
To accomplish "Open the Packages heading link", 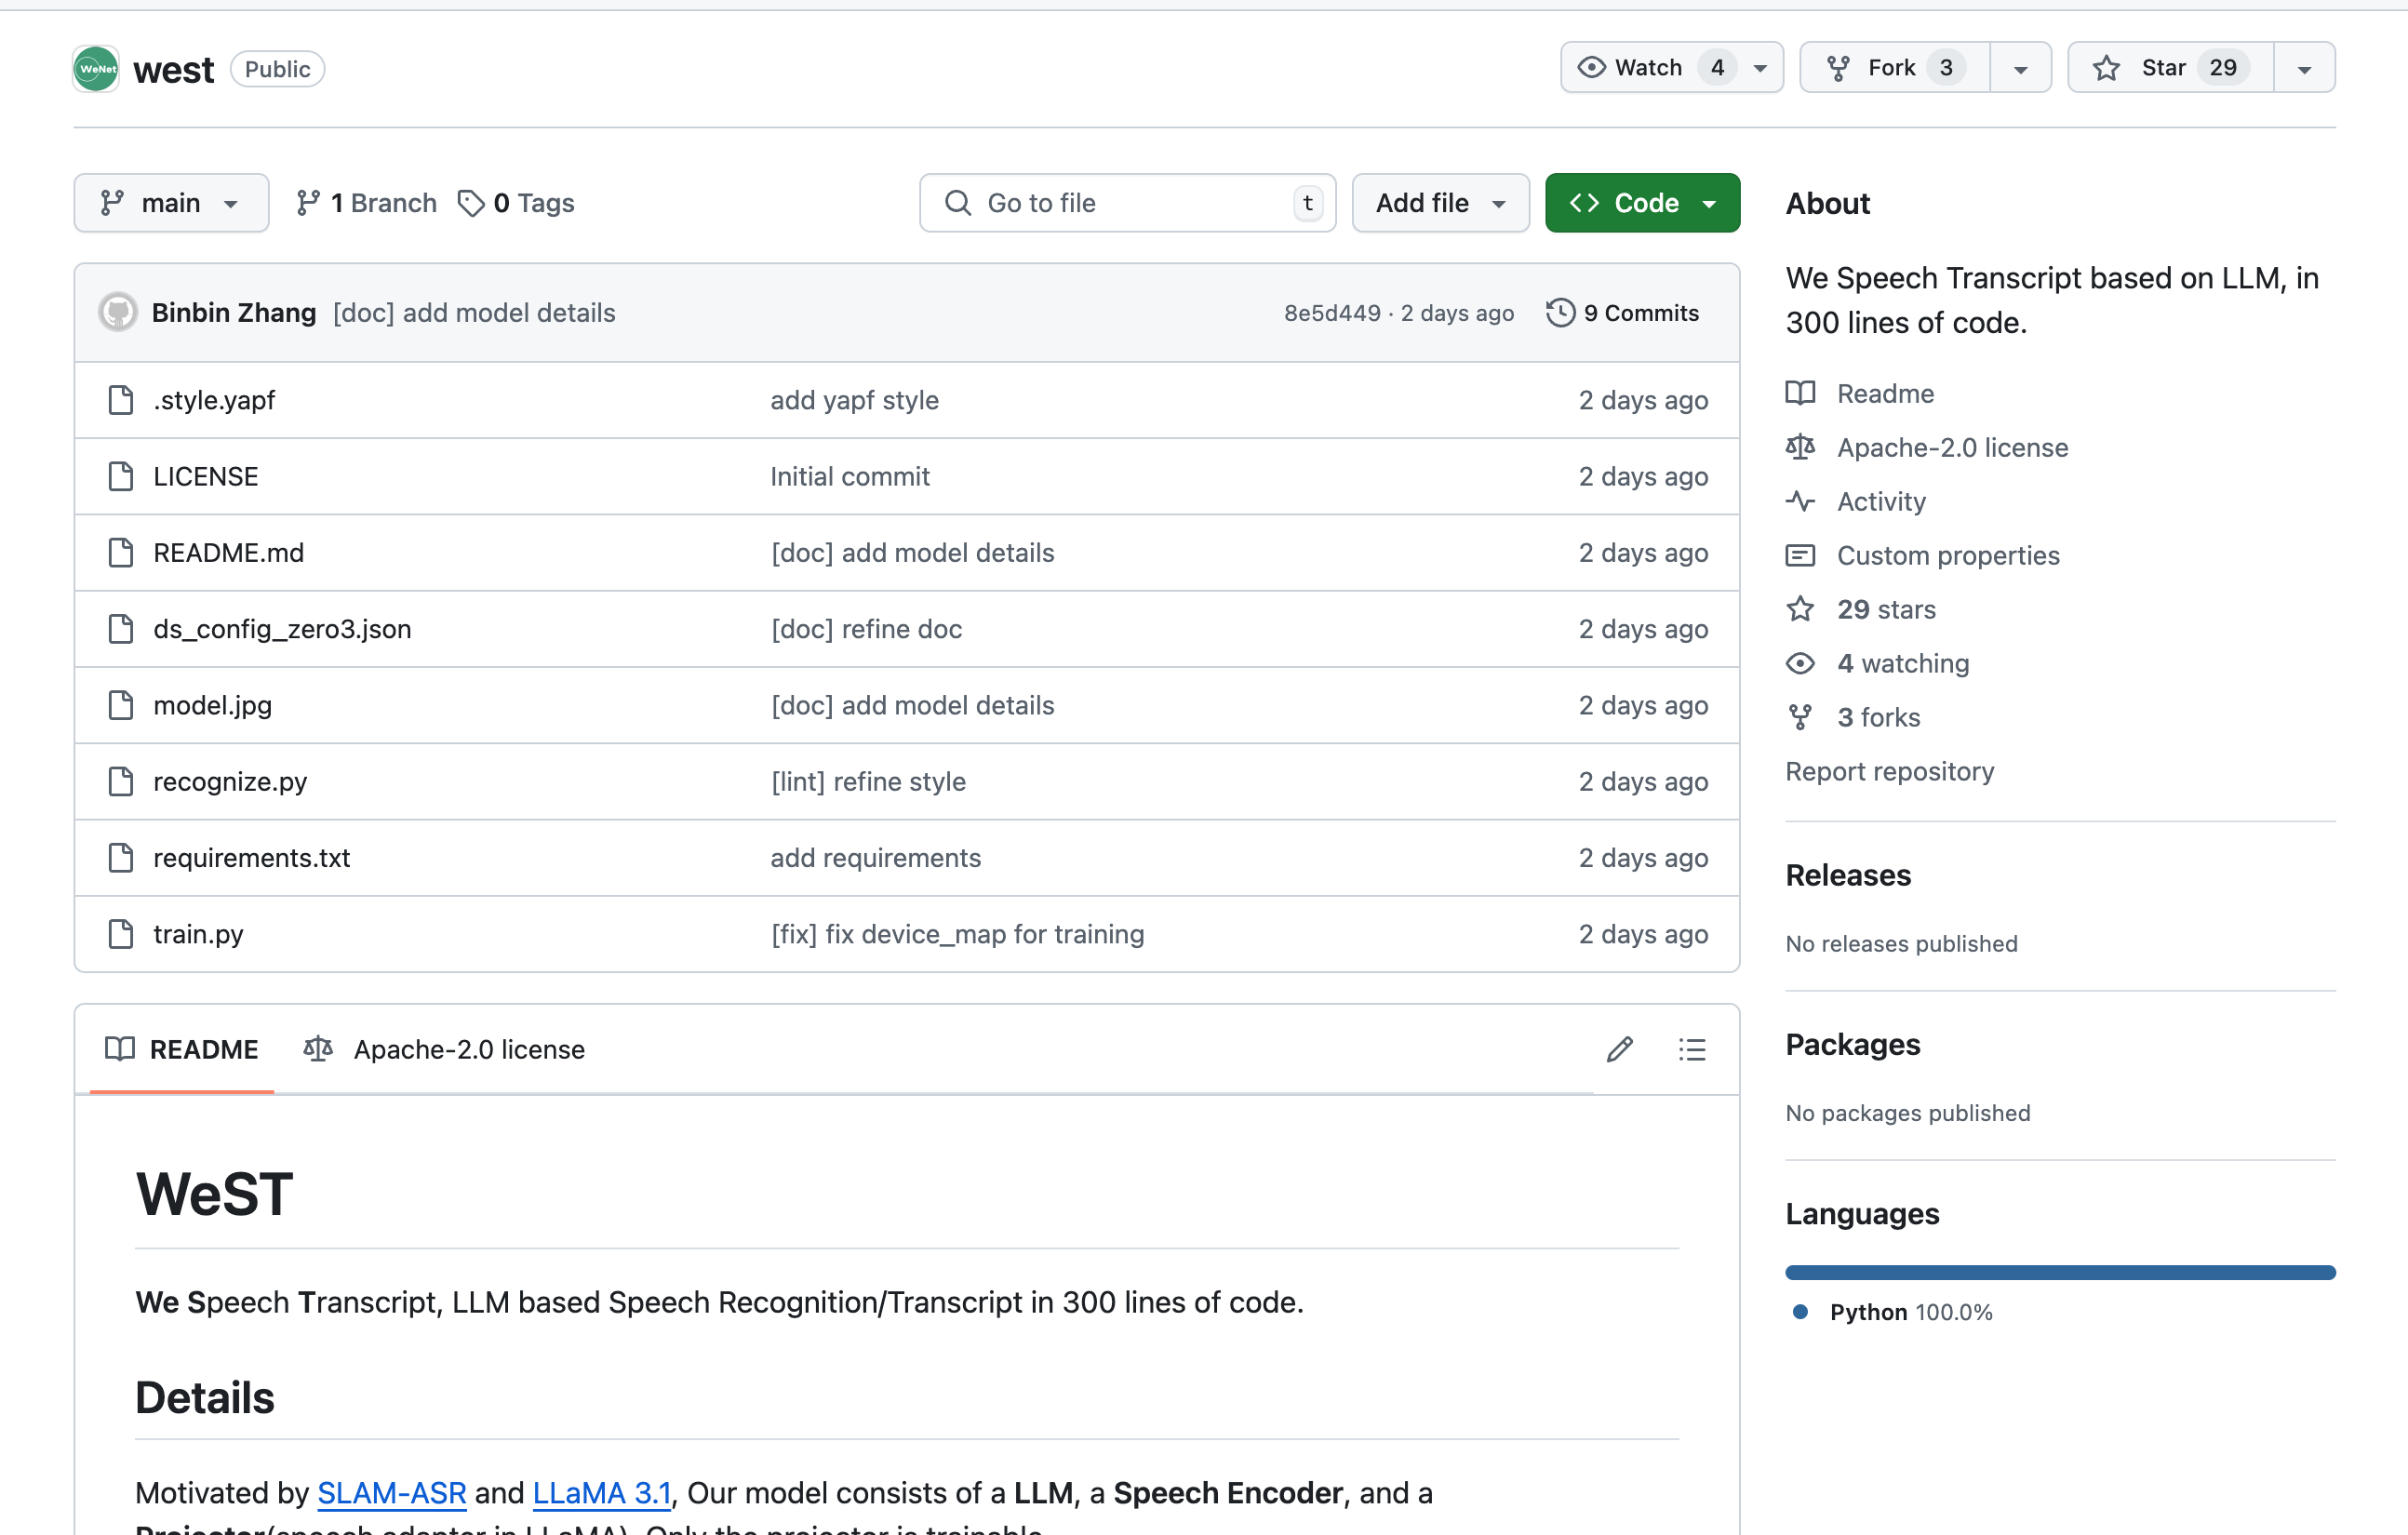I will tap(1853, 1044).
